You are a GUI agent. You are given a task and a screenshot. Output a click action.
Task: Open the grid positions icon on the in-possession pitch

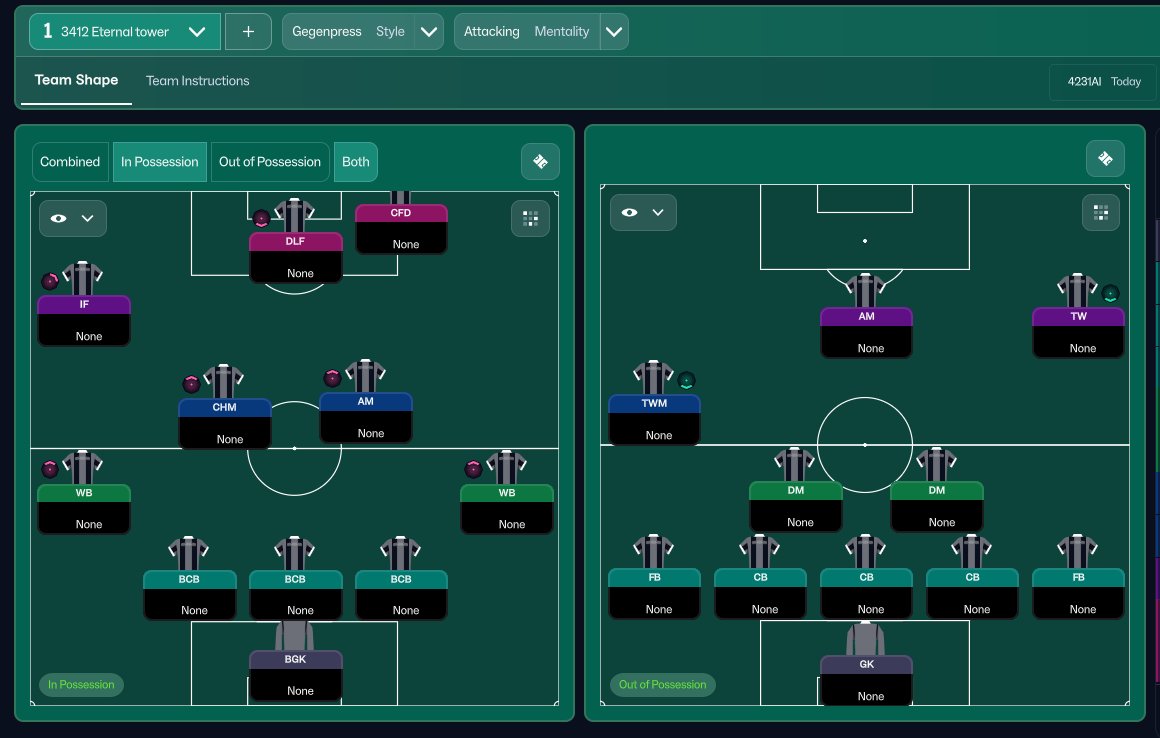530,218
